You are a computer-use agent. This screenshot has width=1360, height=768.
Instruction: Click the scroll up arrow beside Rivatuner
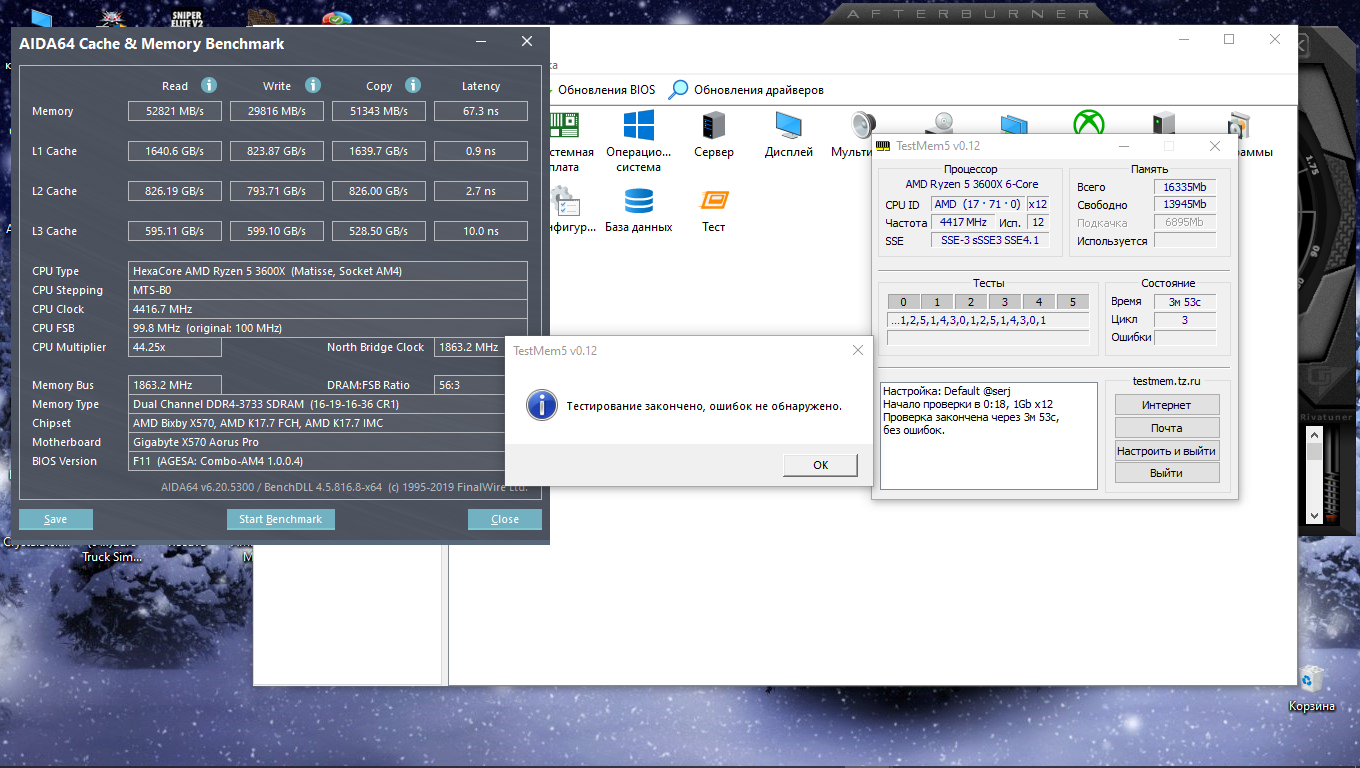(1315, 434)
